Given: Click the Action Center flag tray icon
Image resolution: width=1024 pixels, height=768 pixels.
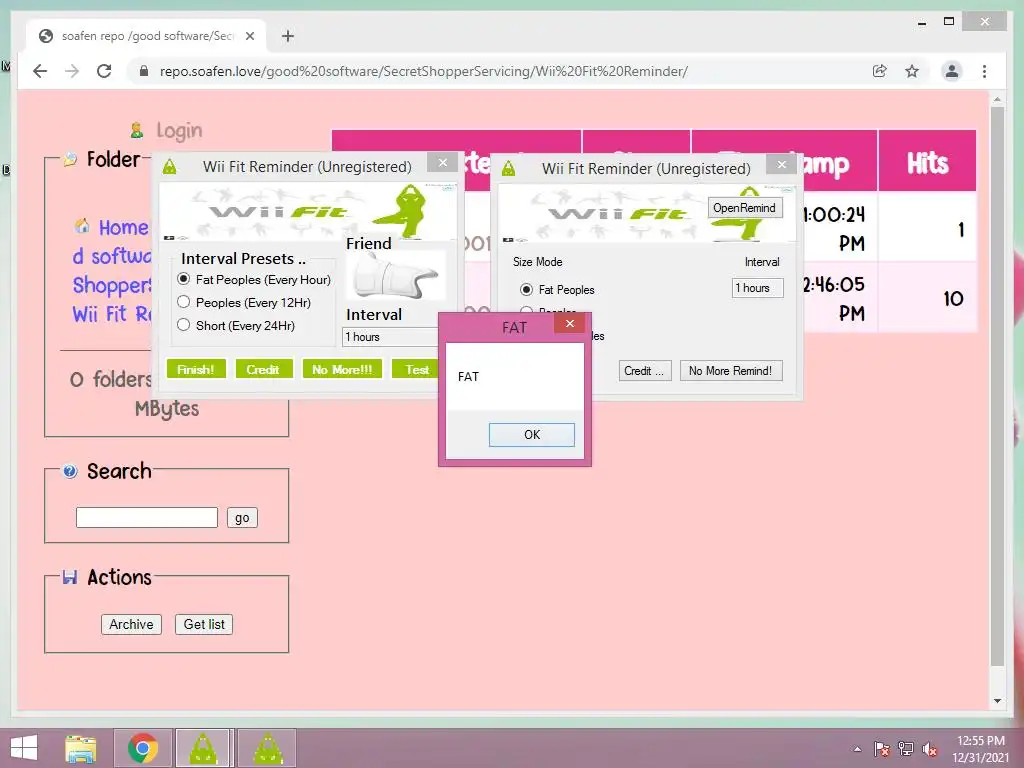Looking at the screenshot, I should tap(881, 749).
